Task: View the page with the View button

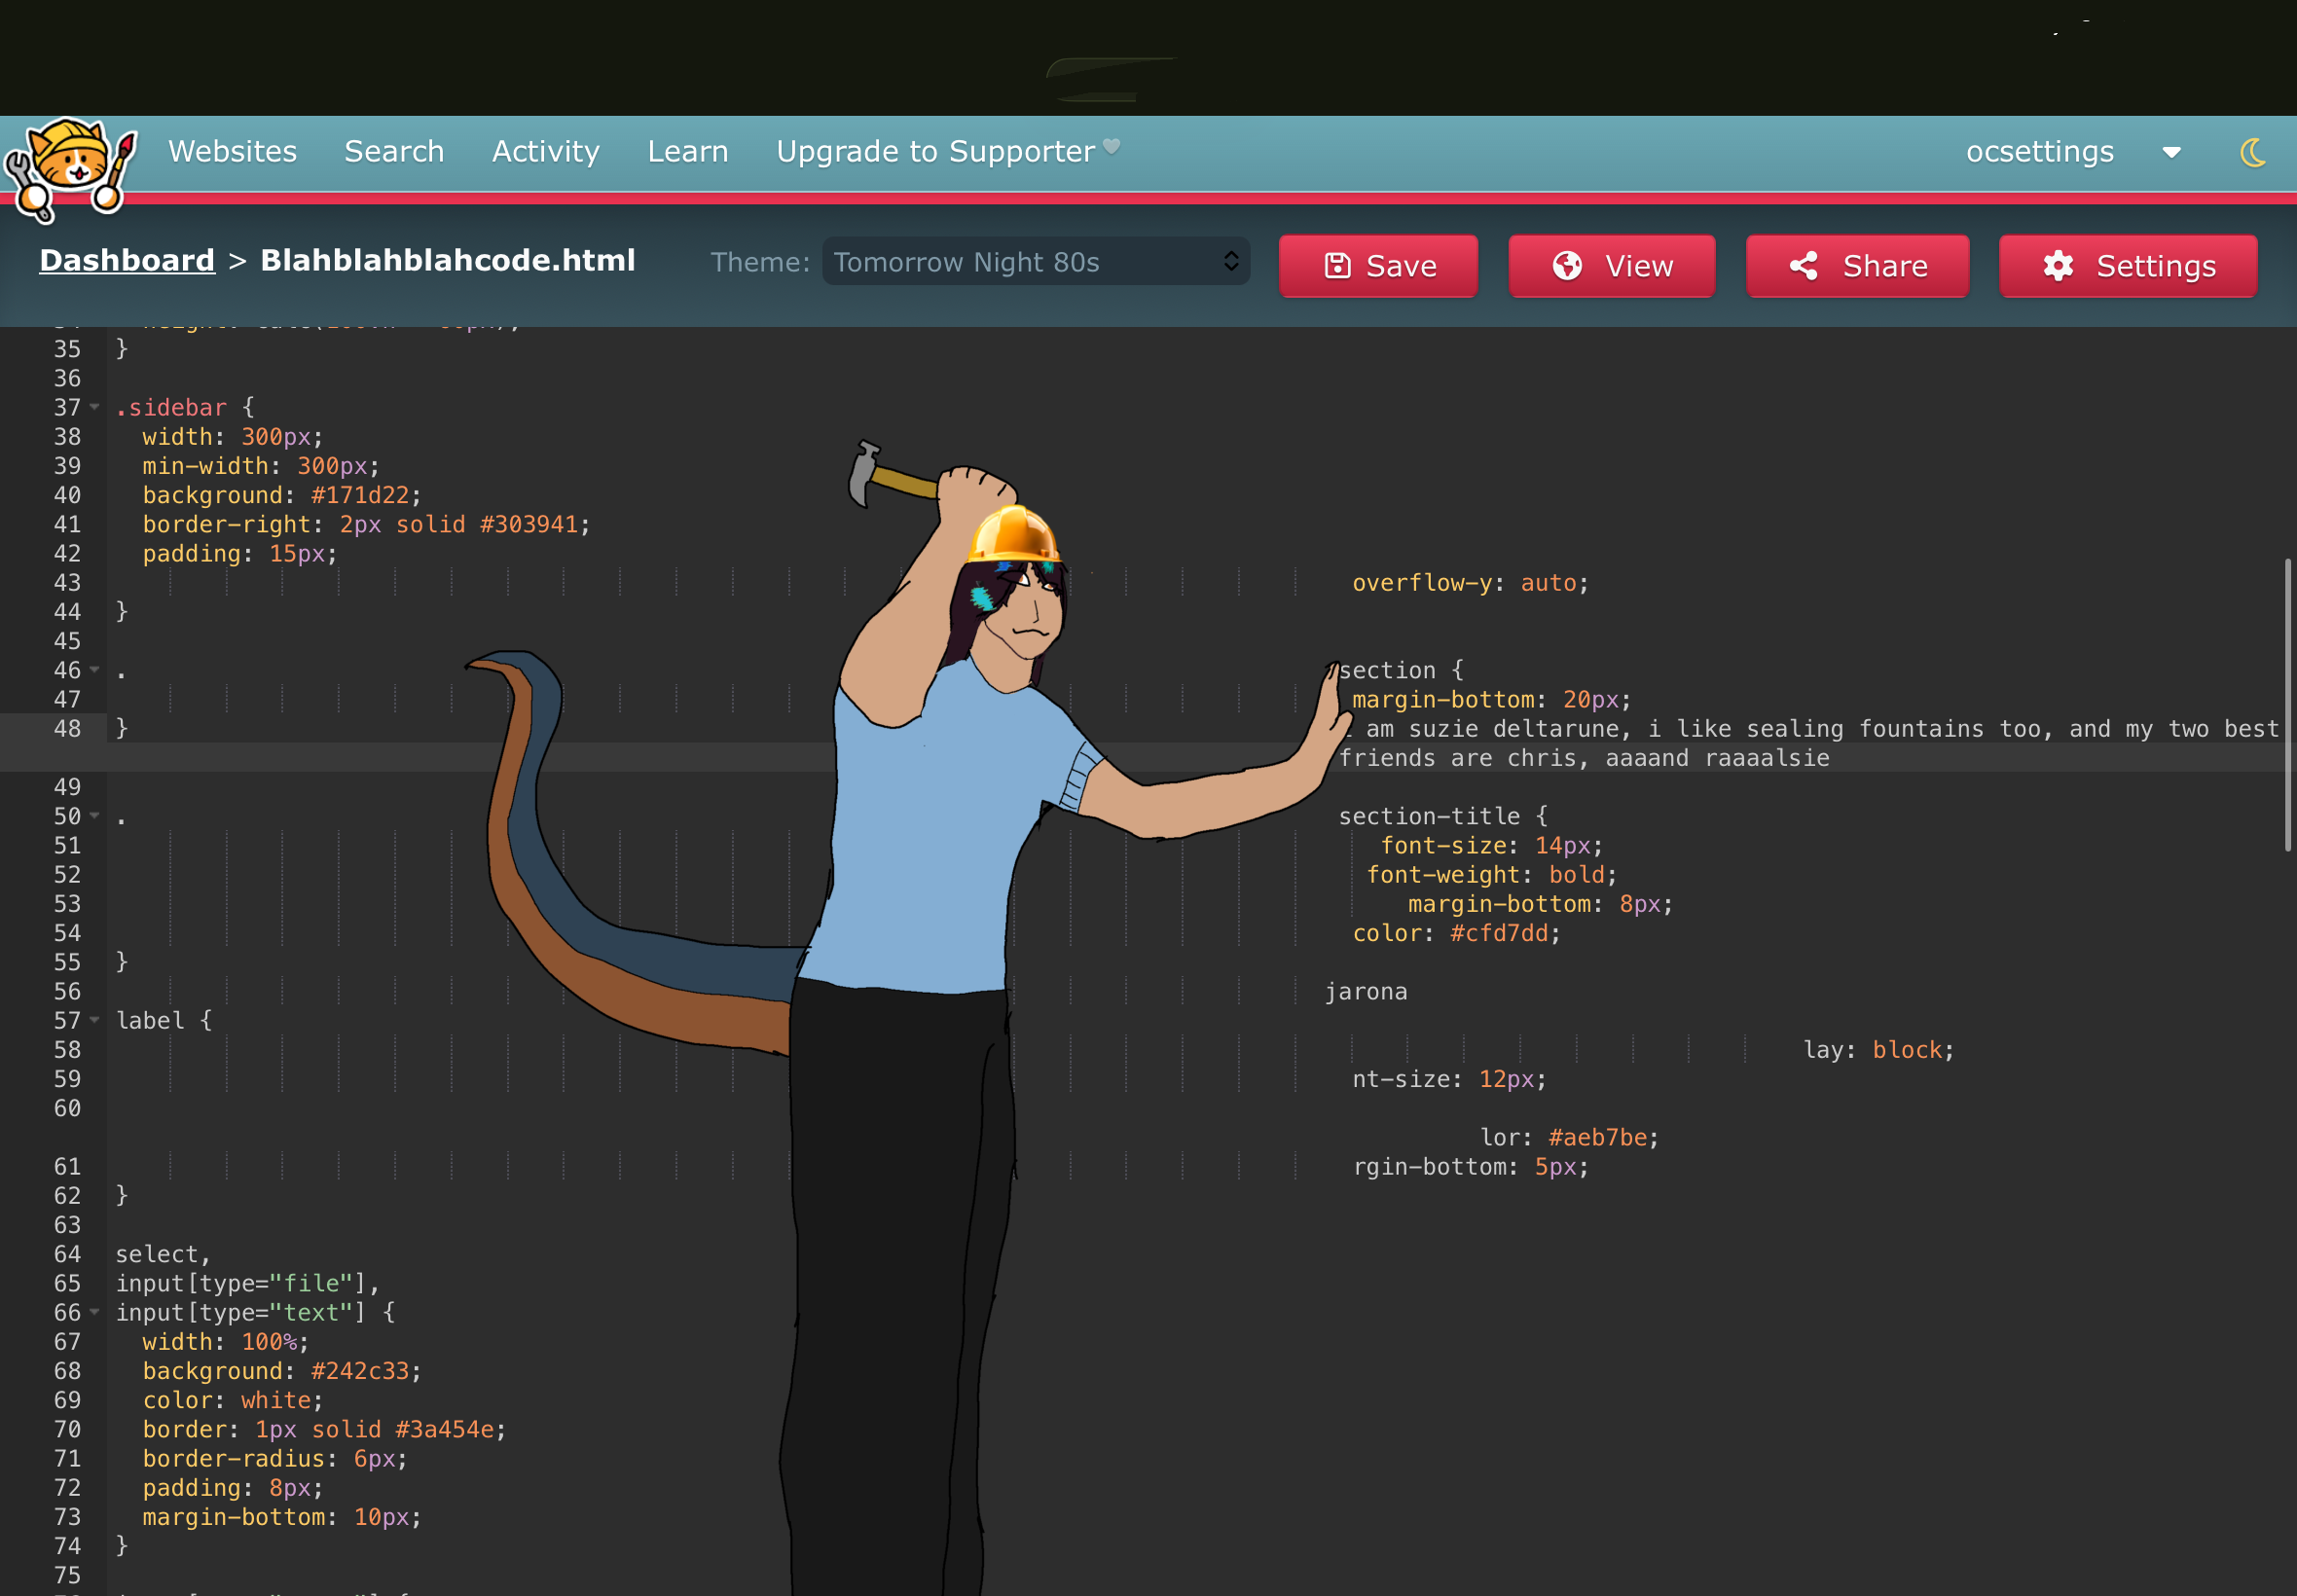Action: pyautogui.click(x=1612, y=266)
